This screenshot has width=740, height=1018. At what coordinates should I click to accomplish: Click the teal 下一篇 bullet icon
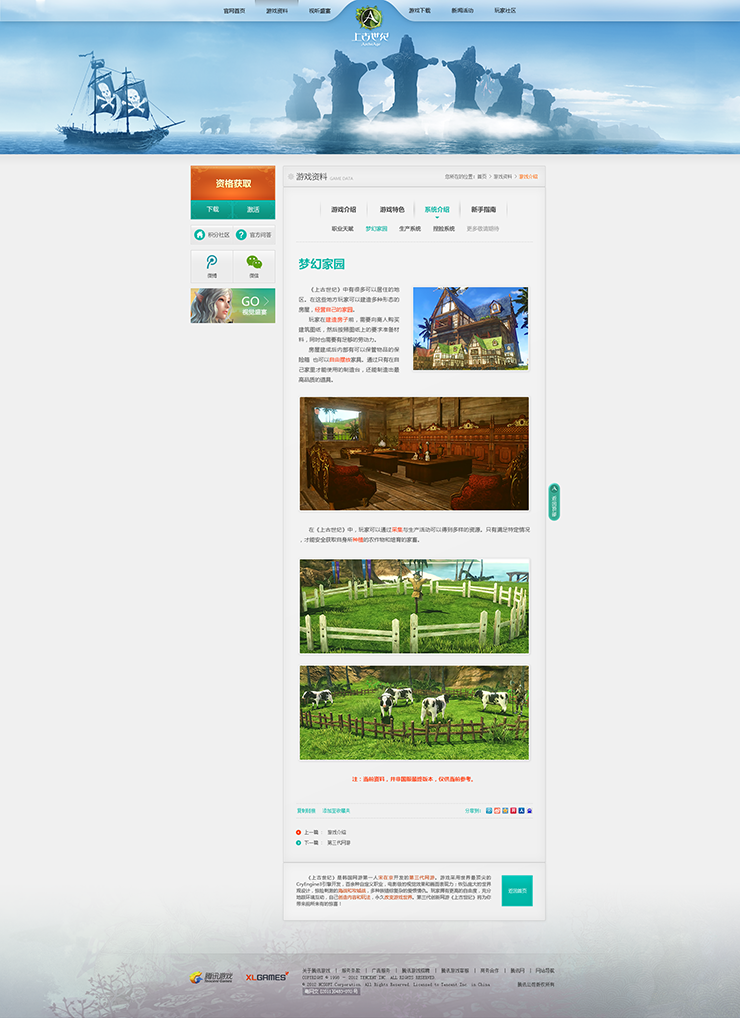[x=299, y=843]
